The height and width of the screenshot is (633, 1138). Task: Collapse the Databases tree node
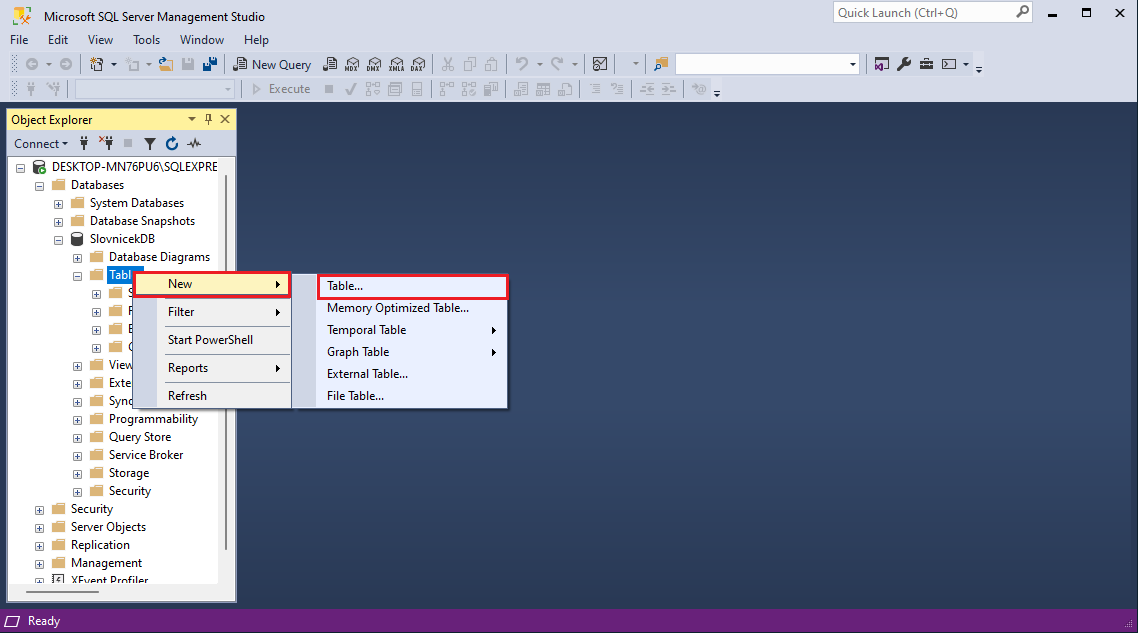[39, 185]
